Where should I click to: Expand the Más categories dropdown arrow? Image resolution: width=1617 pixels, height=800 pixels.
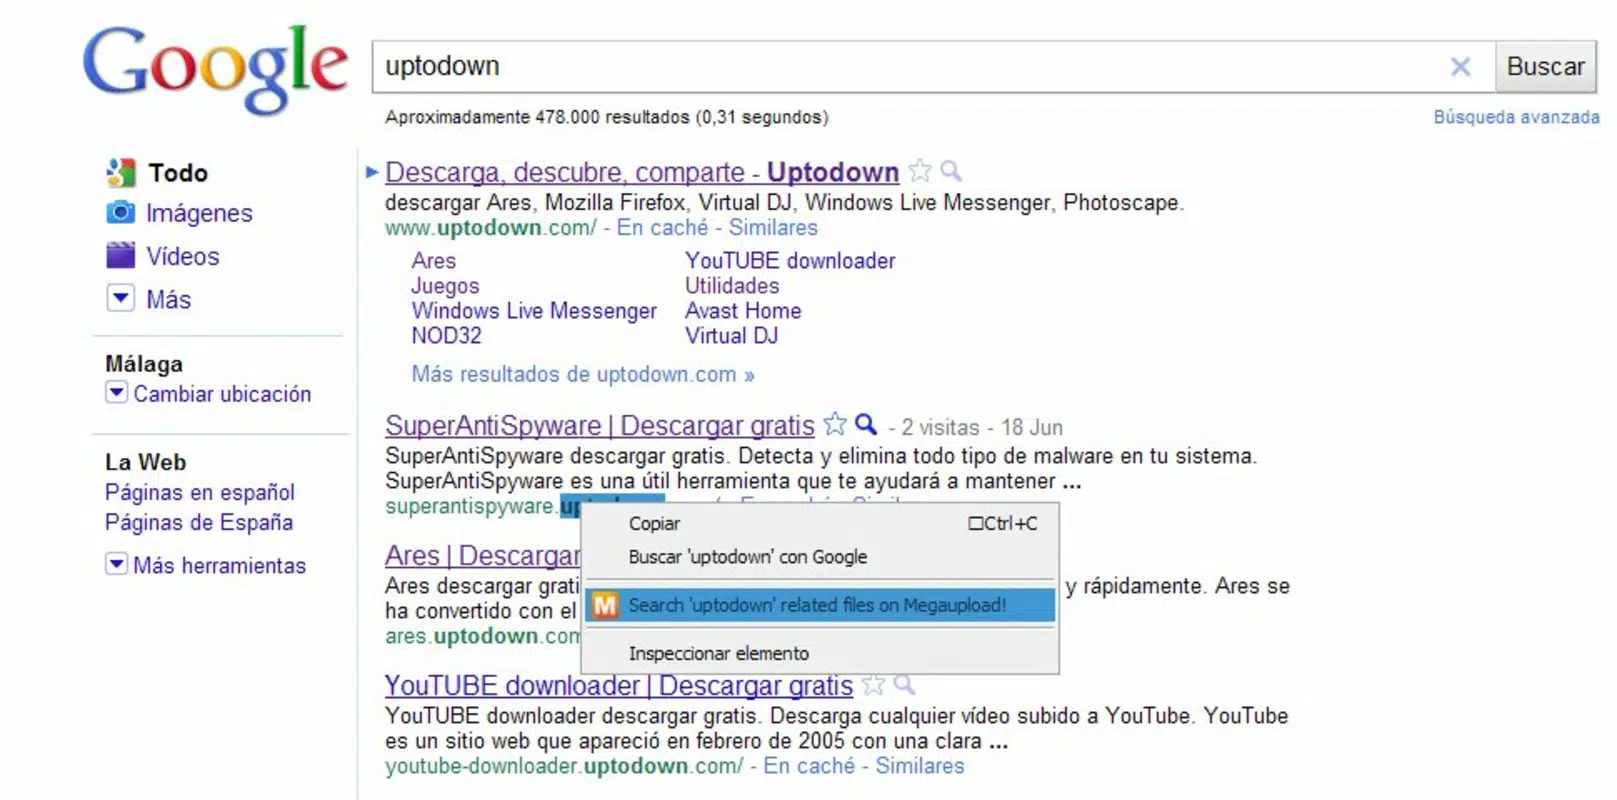pos(120,298)
